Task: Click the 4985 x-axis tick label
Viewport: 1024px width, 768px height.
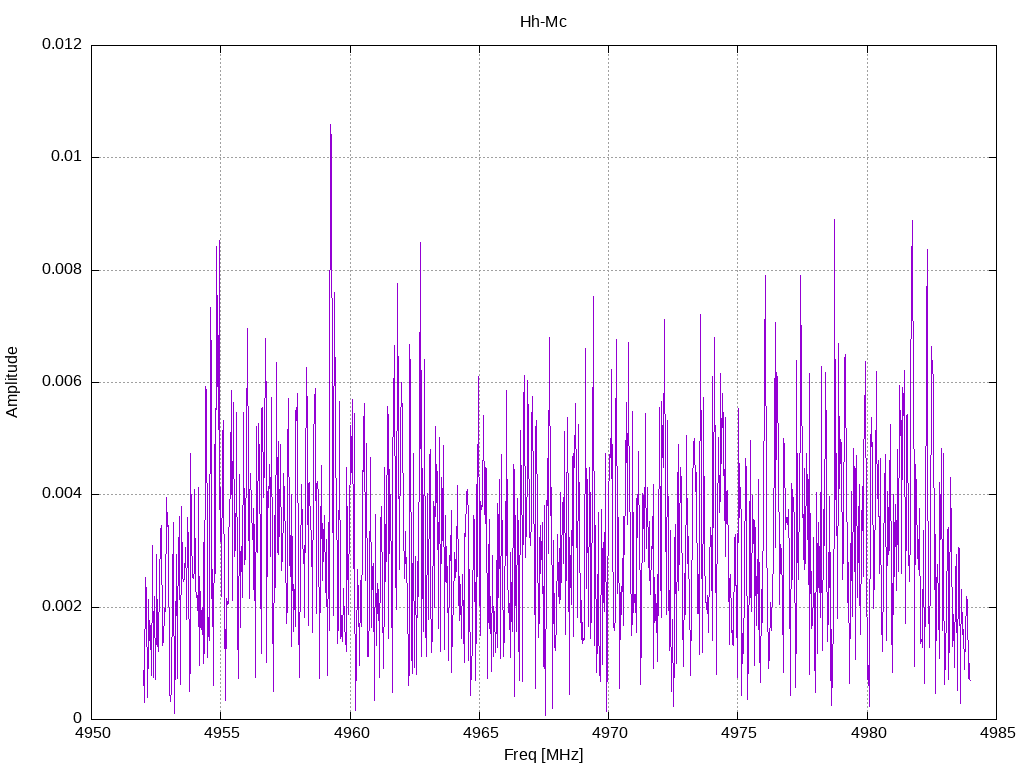Action: click(x=998, y=733)
